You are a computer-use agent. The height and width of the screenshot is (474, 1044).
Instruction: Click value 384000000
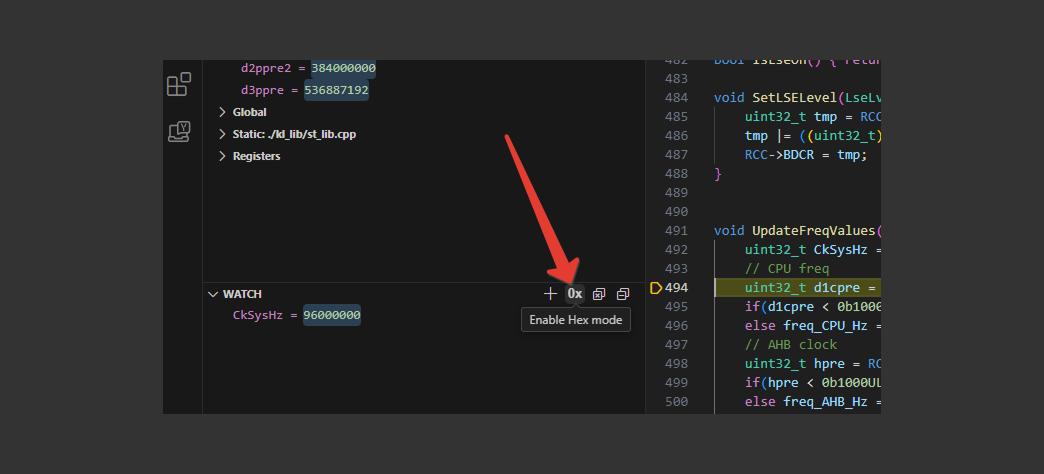click(344, 68)
